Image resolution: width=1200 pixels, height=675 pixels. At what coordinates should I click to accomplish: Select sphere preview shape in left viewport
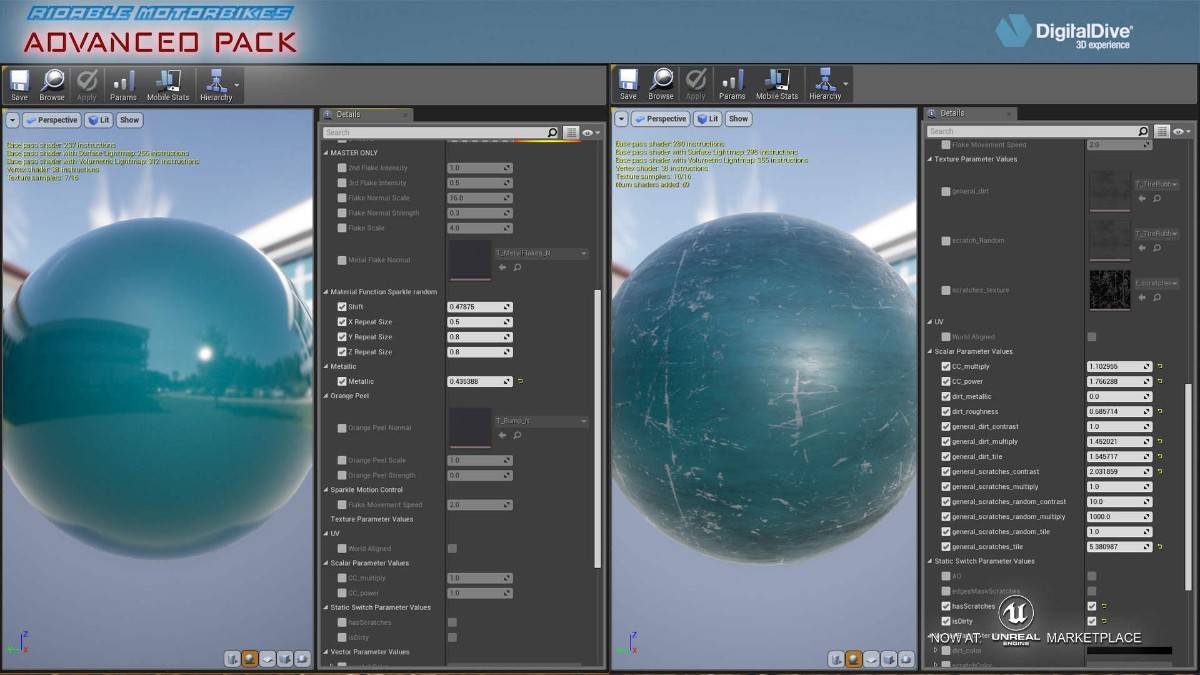(x=250, y=659)
